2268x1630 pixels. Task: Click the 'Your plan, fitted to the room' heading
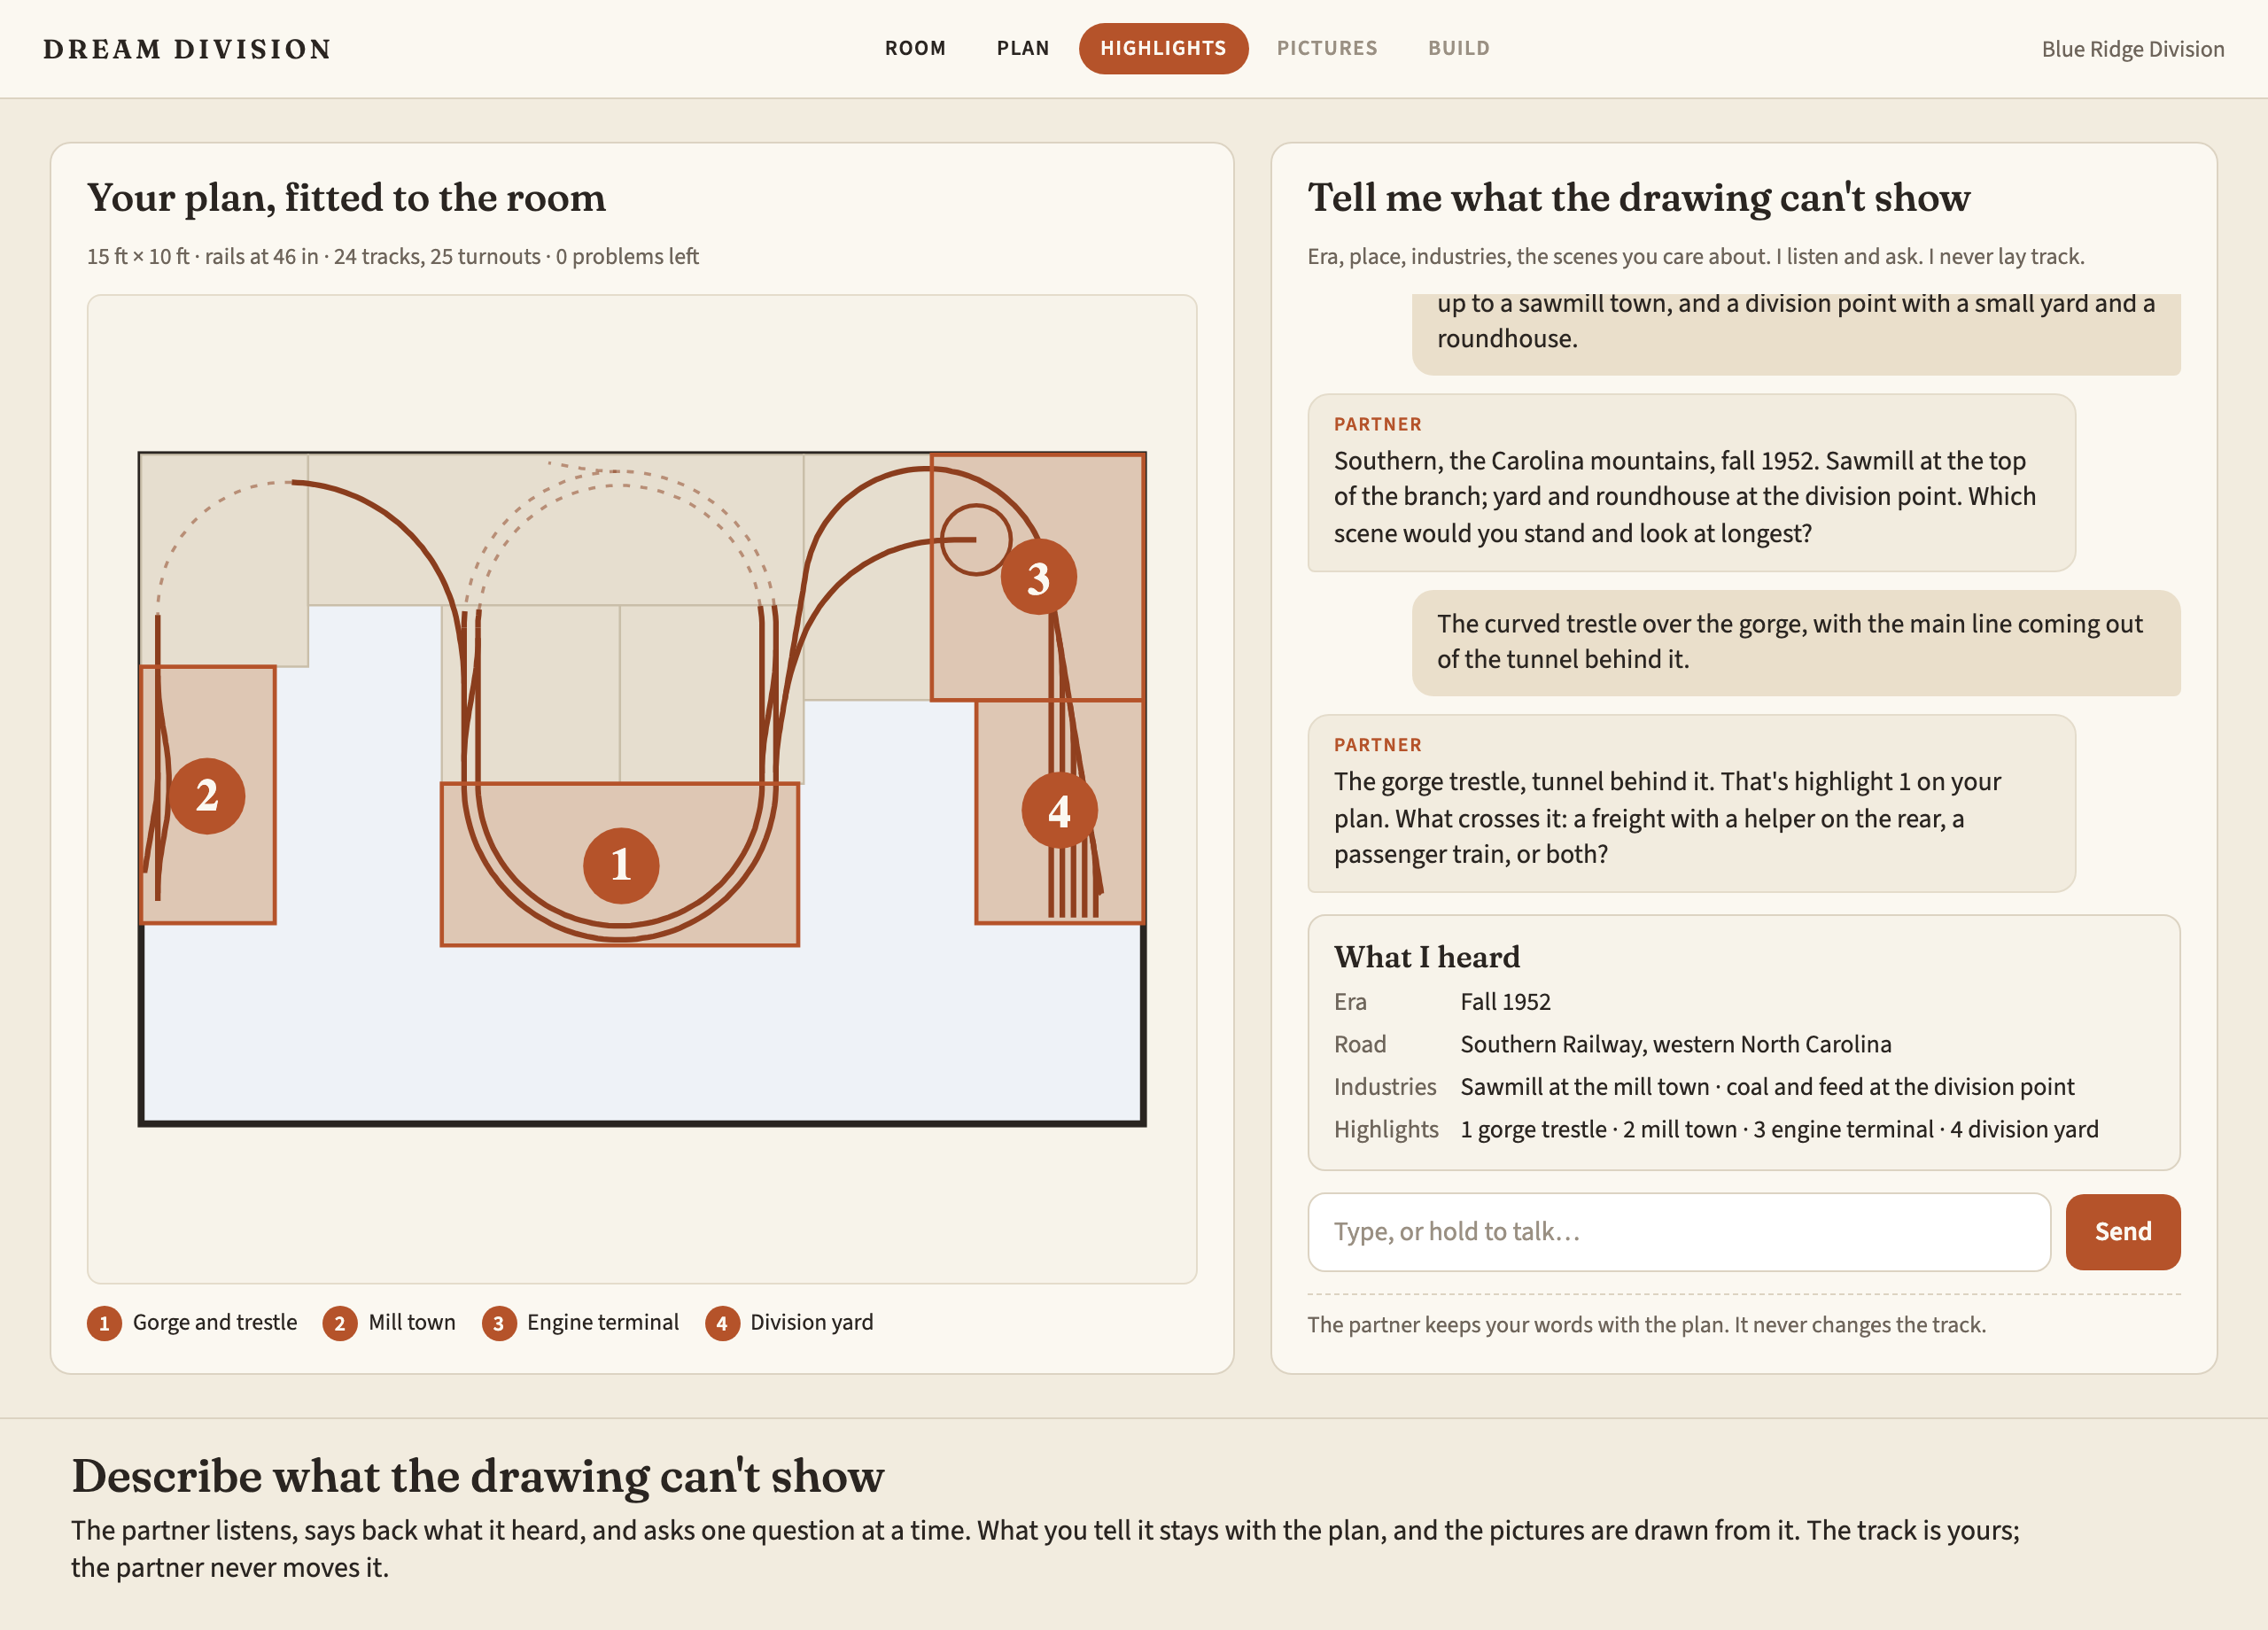pyautogui.click(x=346, y=198)
